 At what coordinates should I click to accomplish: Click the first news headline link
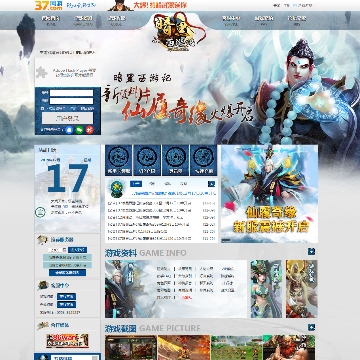click(149, 203)
